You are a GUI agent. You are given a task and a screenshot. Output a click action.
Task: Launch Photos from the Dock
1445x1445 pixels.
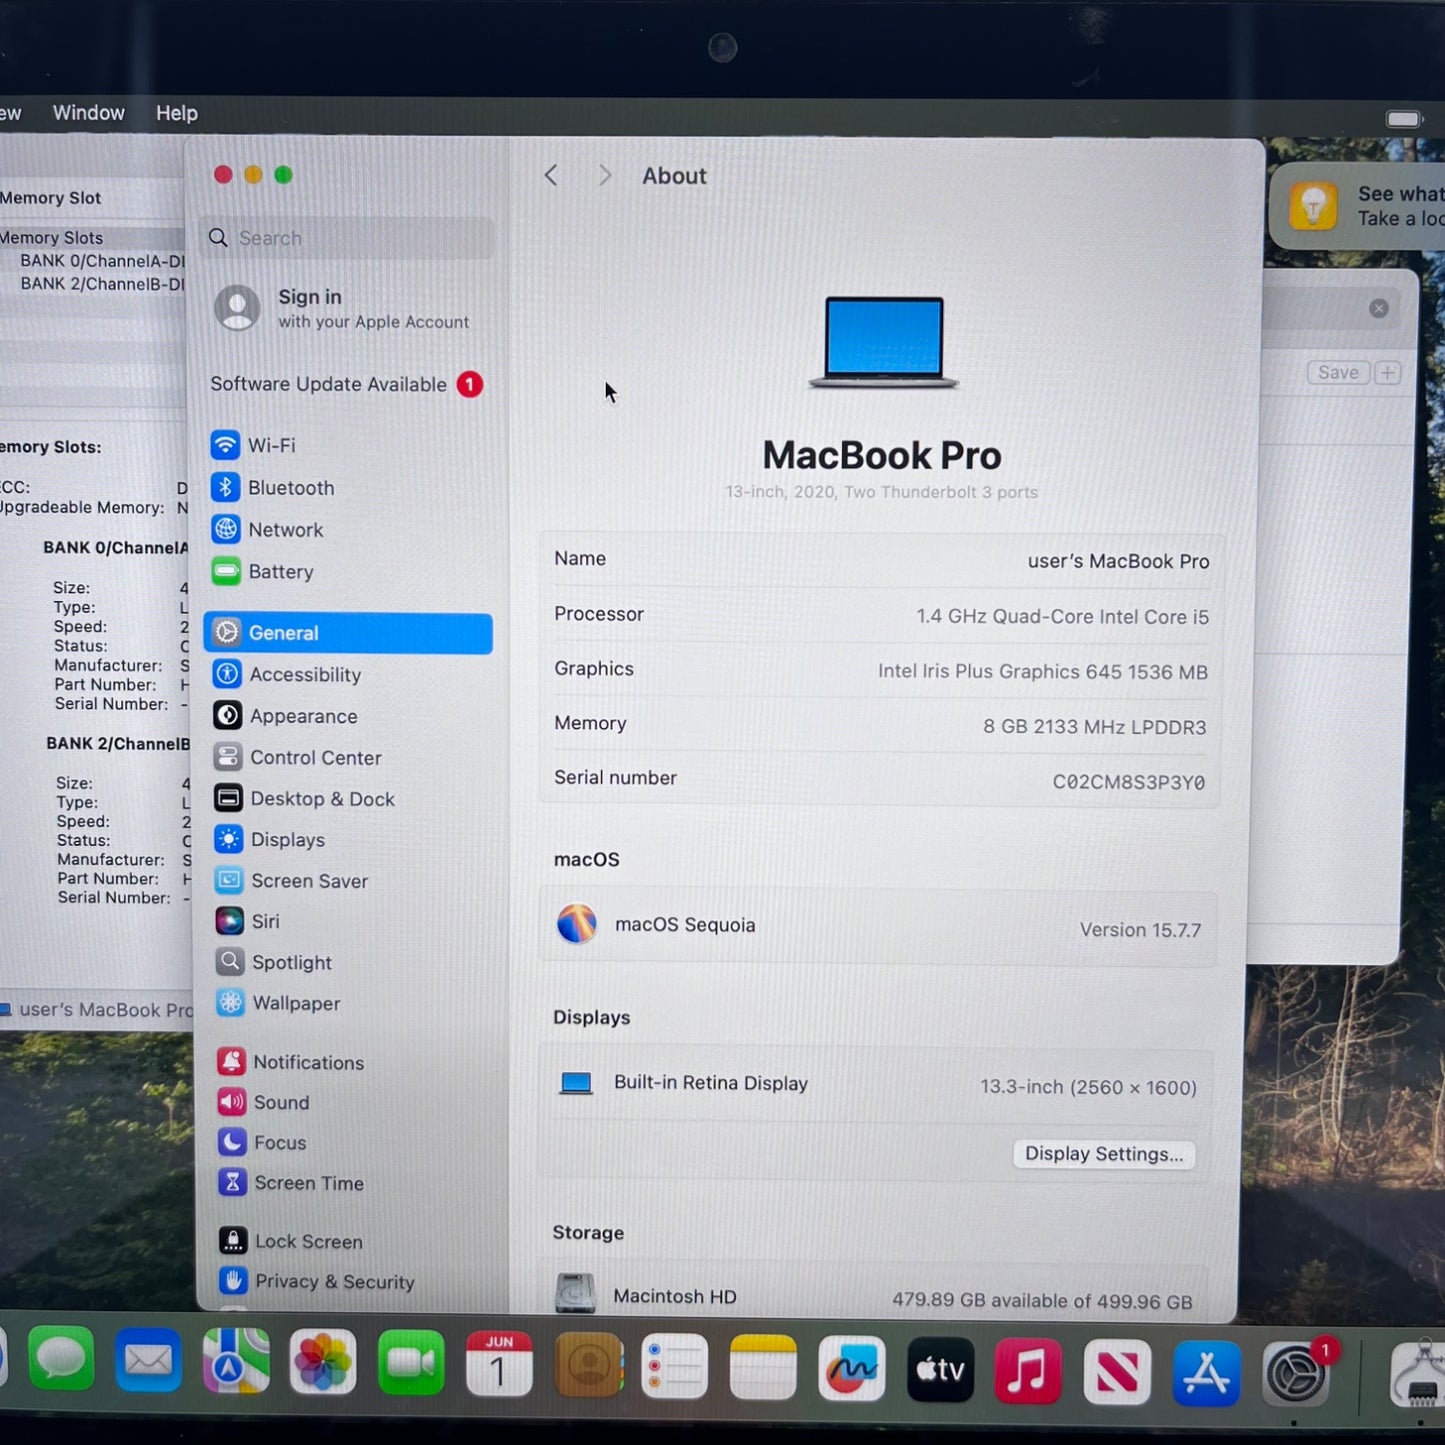click(x=323, y=1363)
